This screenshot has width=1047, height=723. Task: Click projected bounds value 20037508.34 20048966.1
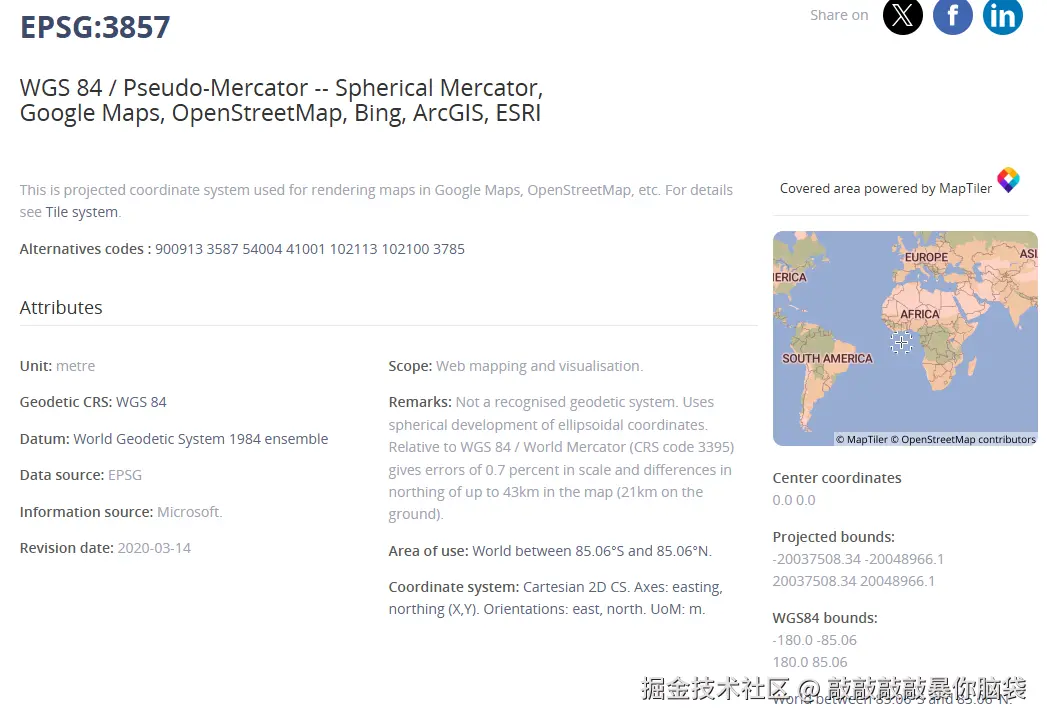853,581
